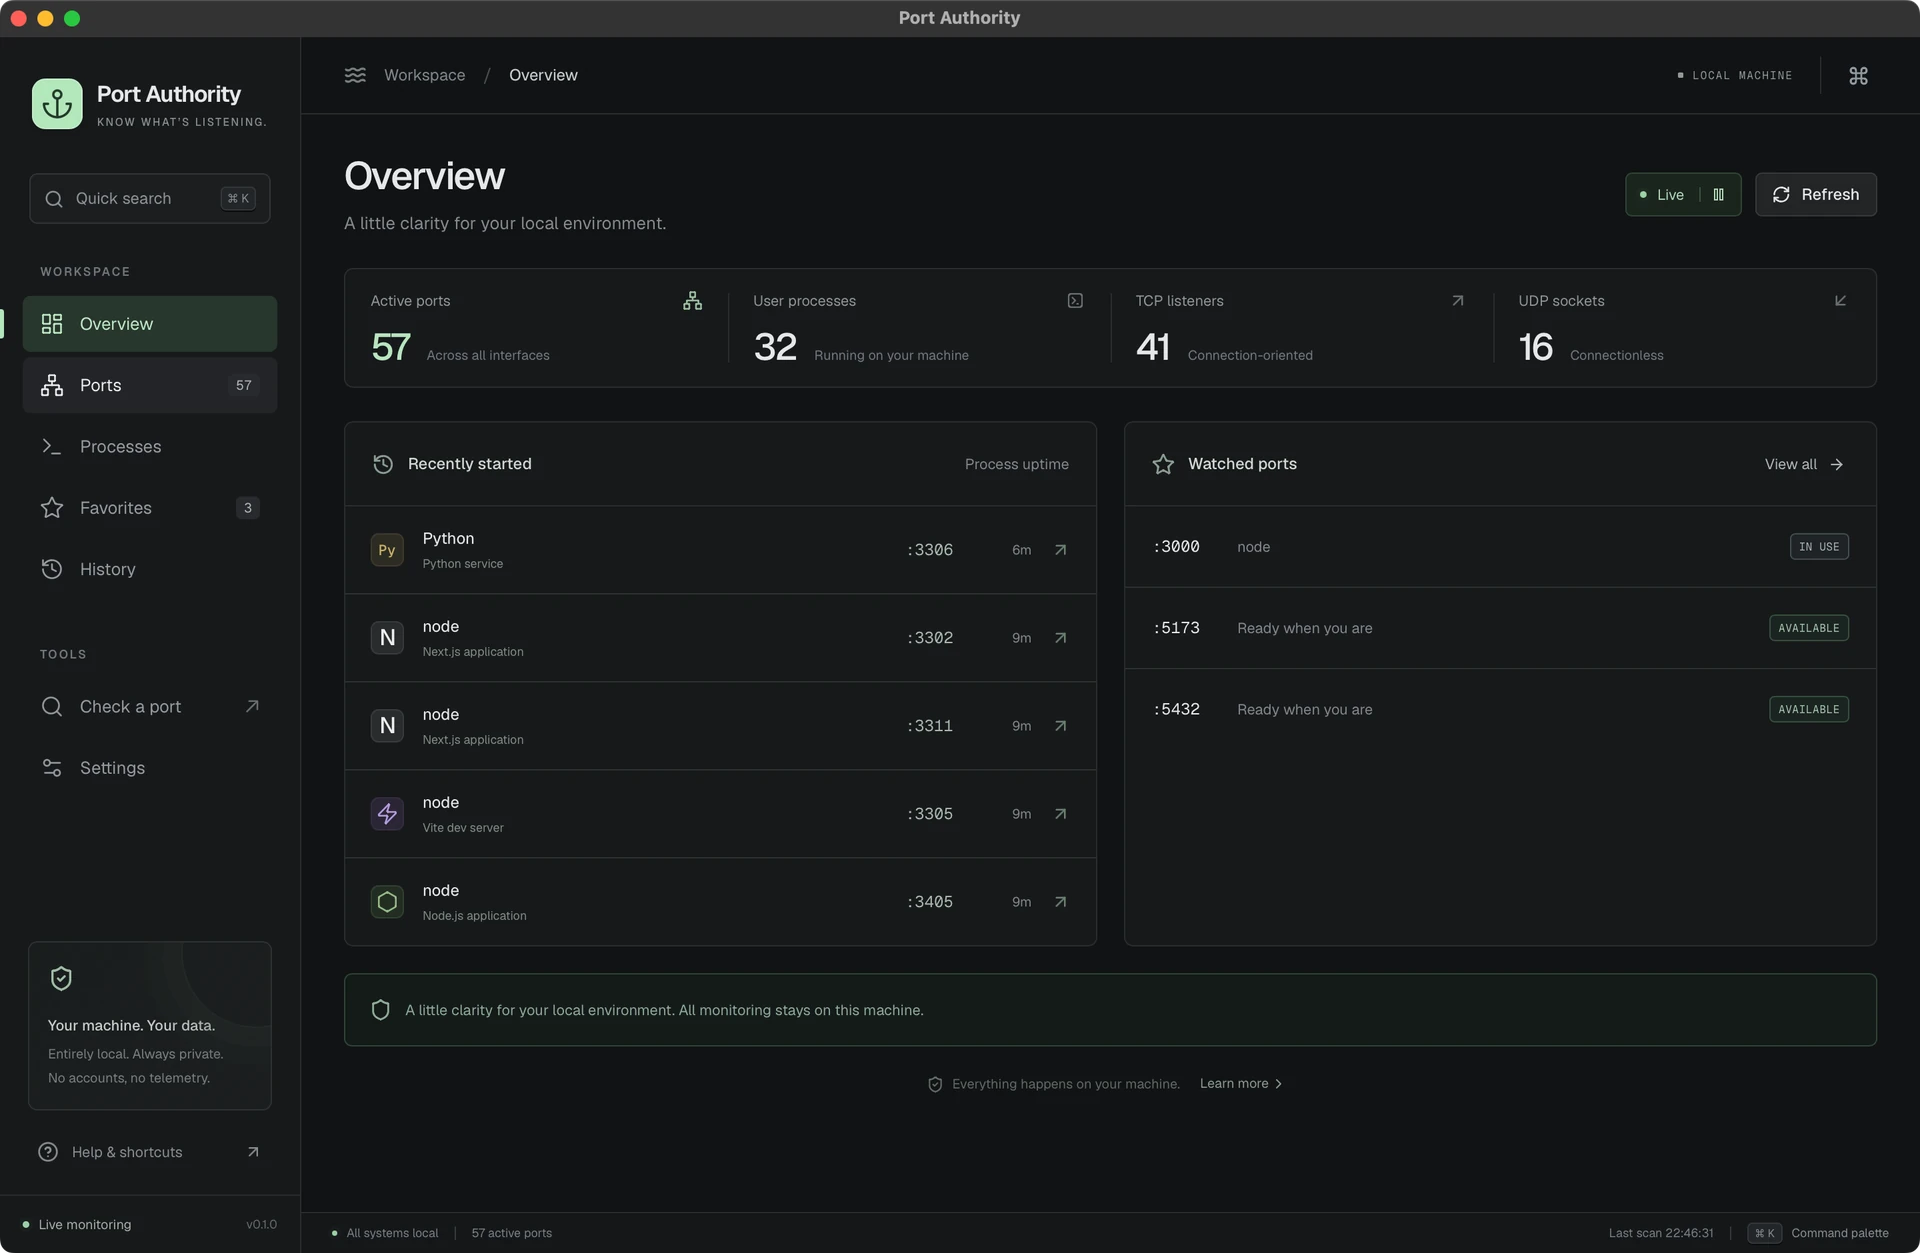
Task: Select watched port :3000 node row
Action: pyautogui.click(x=1500, y=547)
